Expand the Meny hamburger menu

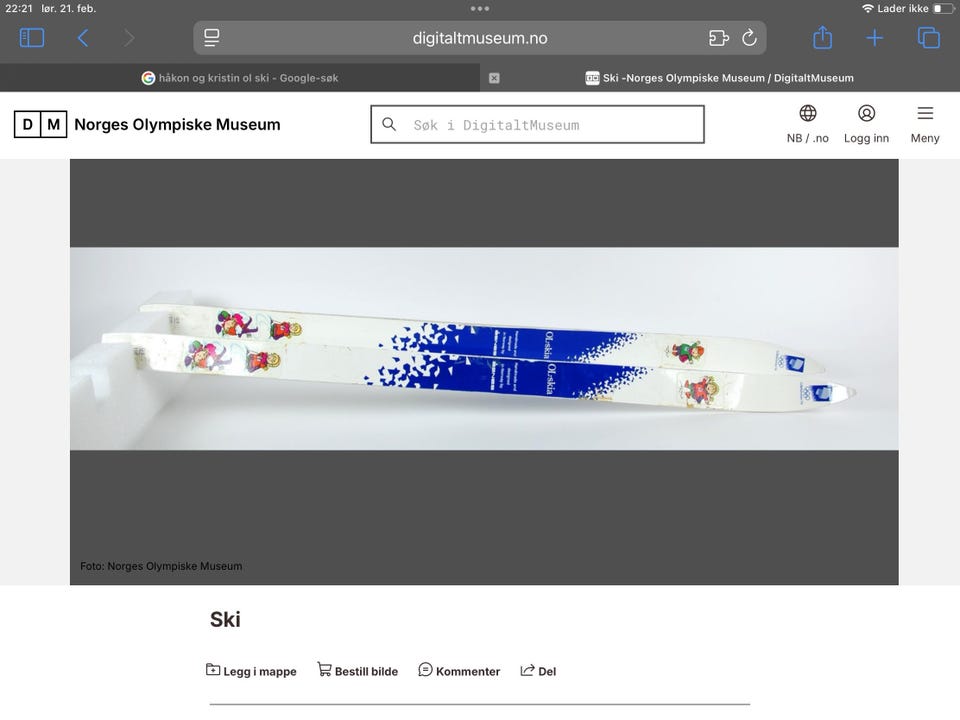[925, 124]
